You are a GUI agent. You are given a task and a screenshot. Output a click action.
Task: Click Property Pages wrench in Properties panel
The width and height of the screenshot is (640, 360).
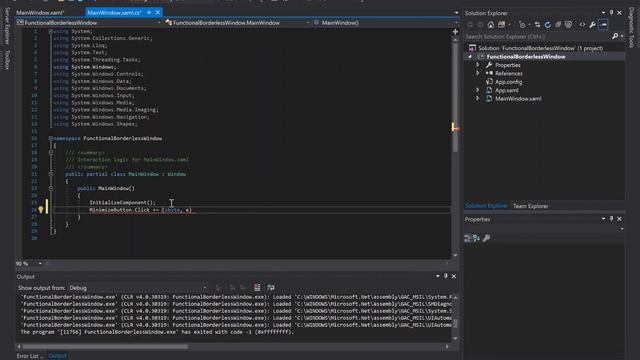tap(486, 238)
